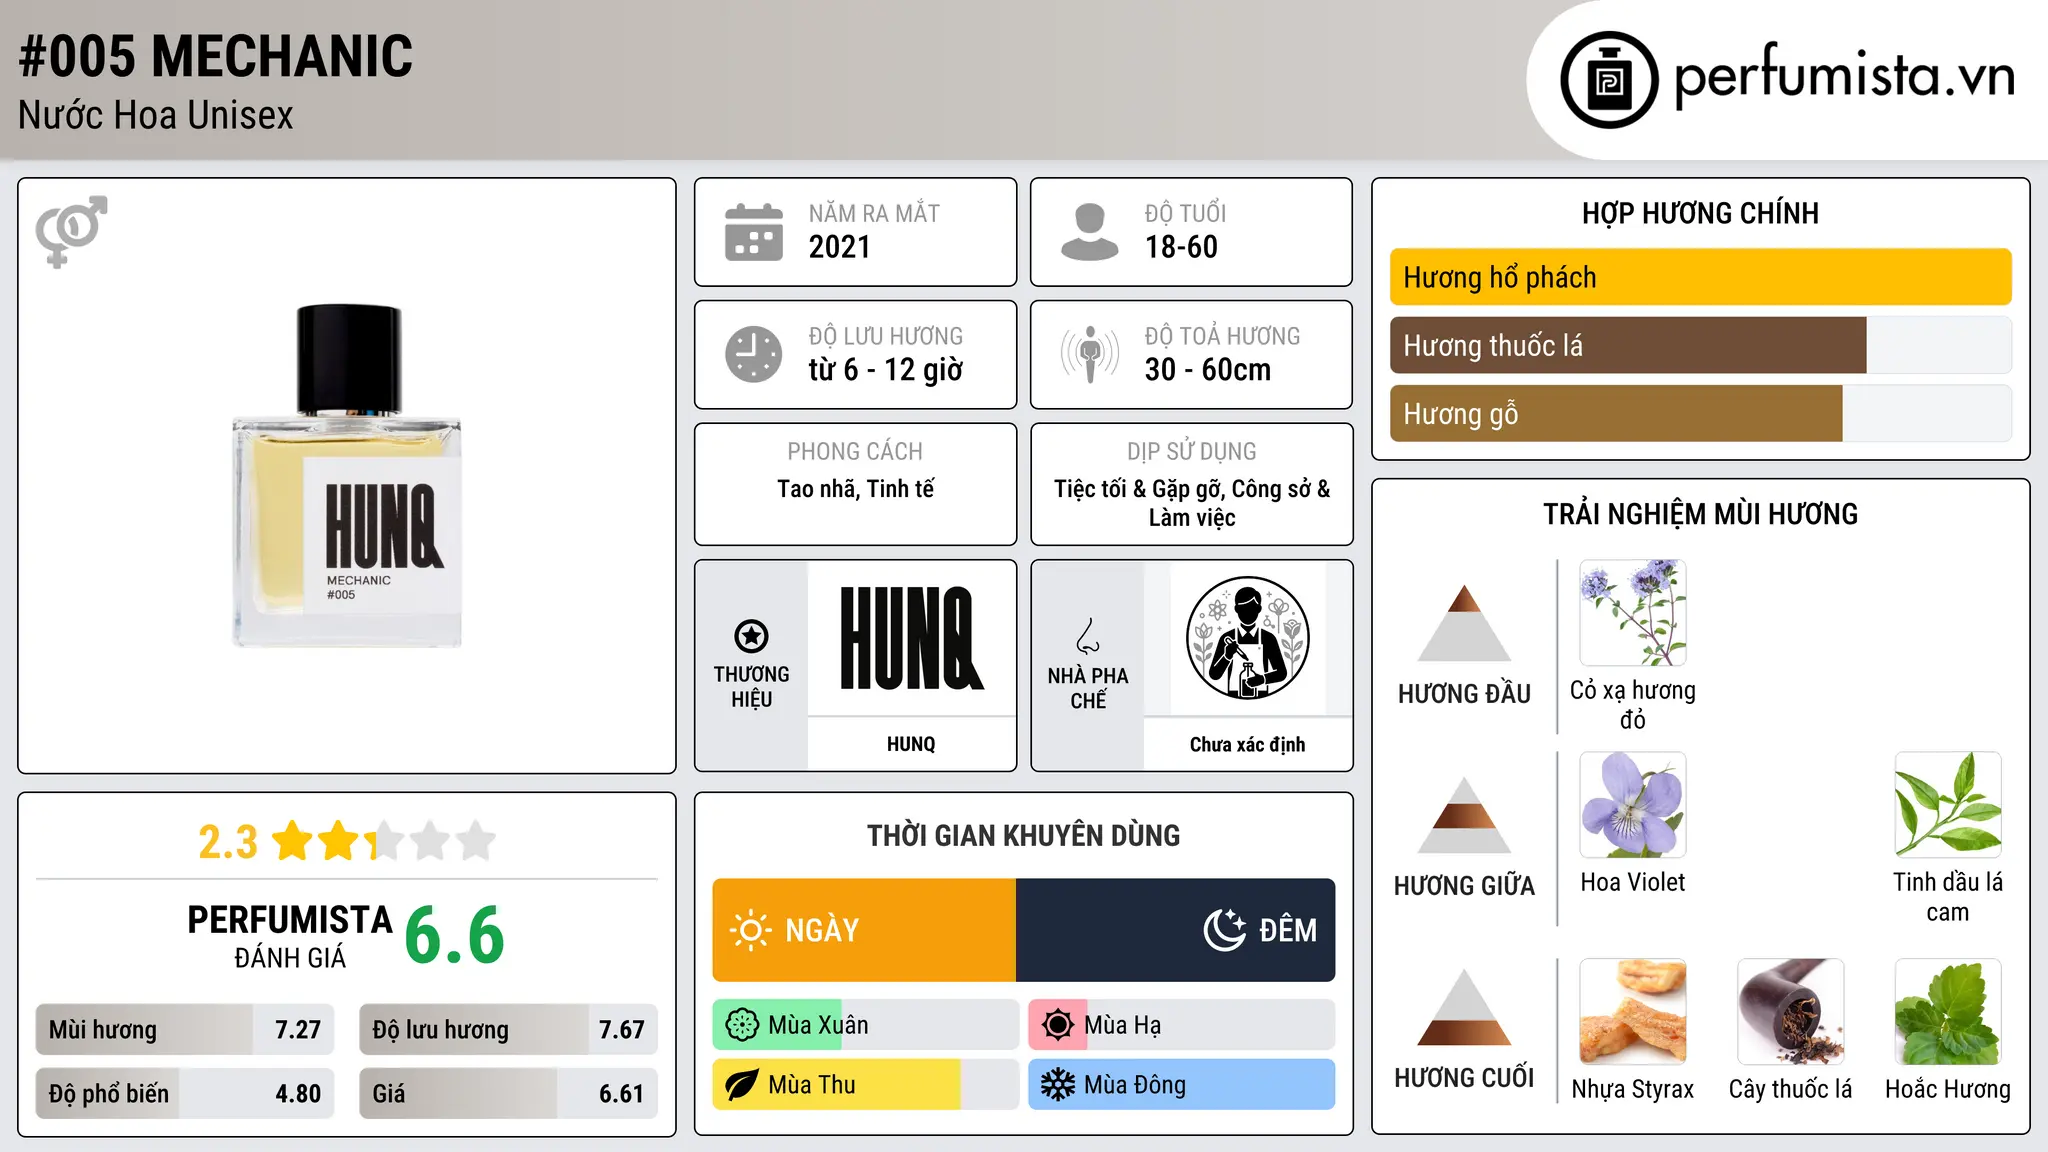2048x1152 pixels.
Task: Click the Mùa Thu season bar
Action: (866, 1085)
